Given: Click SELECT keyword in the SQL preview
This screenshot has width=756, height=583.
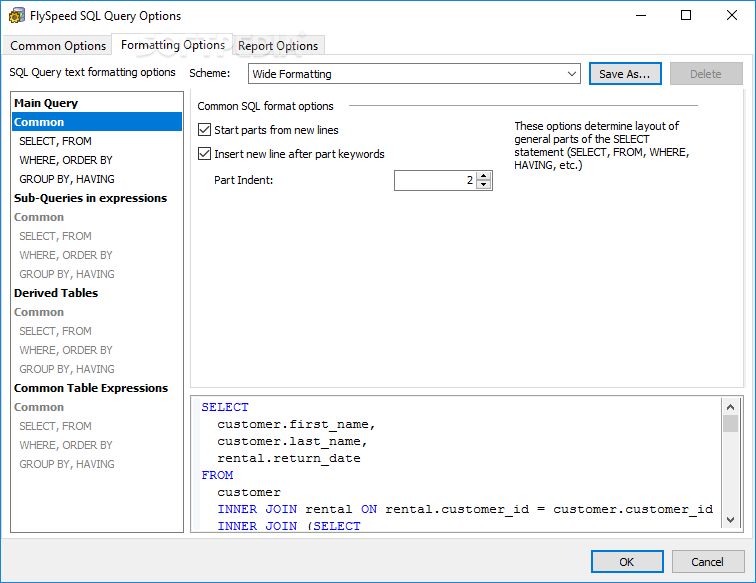Looking at the screenshot, I should click(x=225, y=407).
